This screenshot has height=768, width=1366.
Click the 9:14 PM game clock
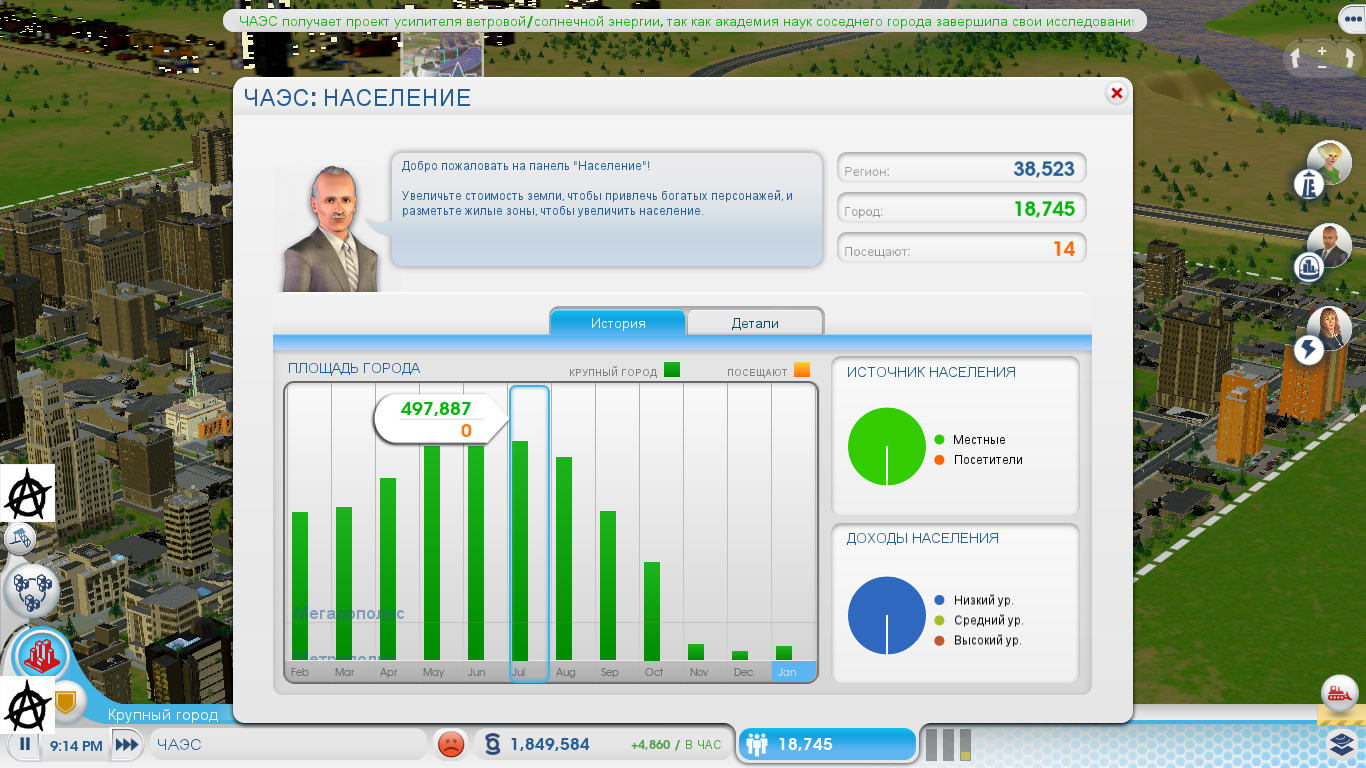point(75,746)
